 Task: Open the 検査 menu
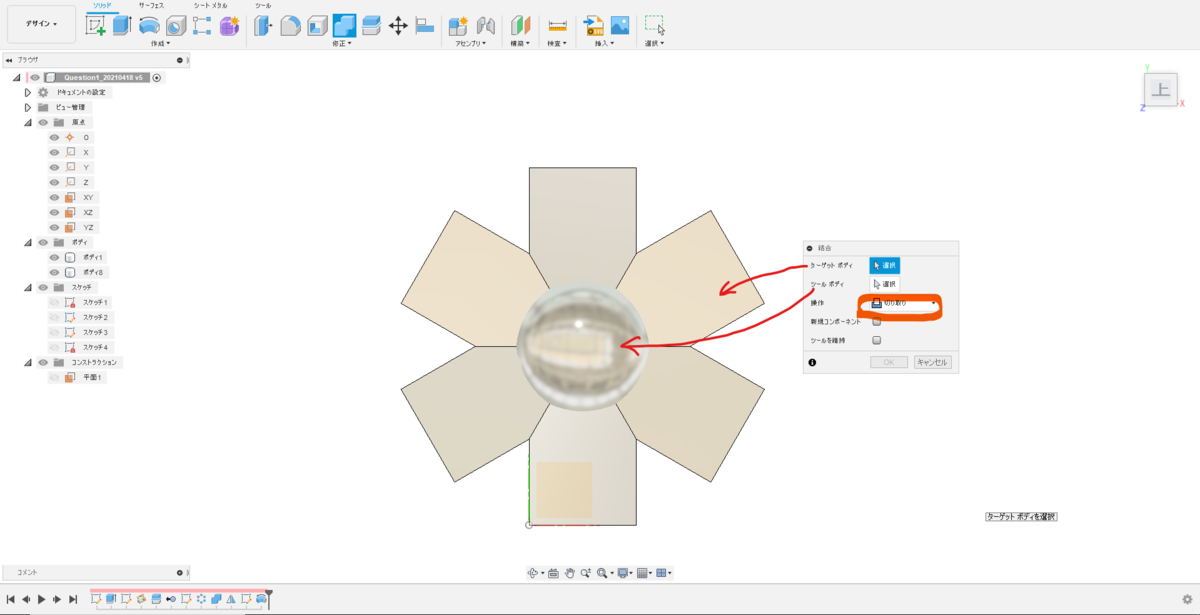(557, 43)
